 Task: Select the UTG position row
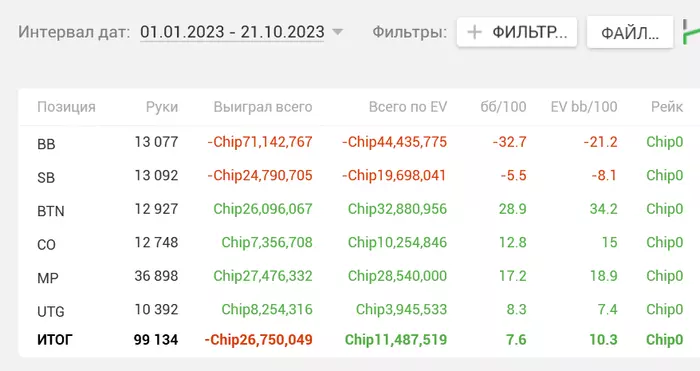pos(359,310)
